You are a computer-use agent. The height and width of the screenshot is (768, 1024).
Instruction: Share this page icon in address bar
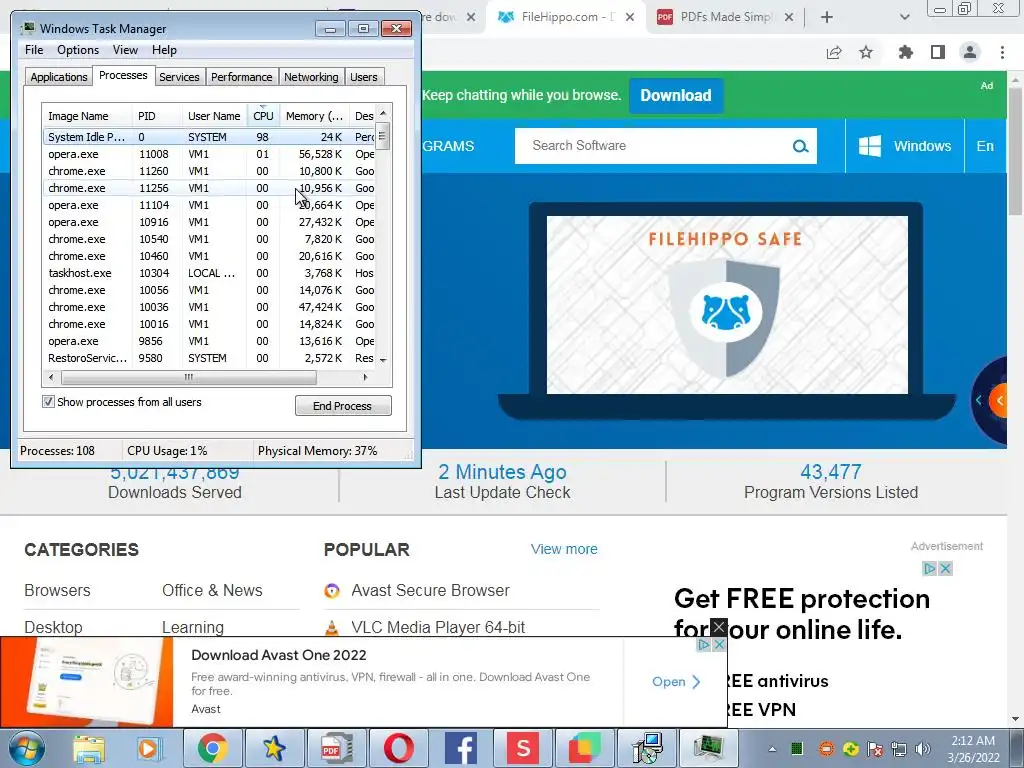(834, 52)
